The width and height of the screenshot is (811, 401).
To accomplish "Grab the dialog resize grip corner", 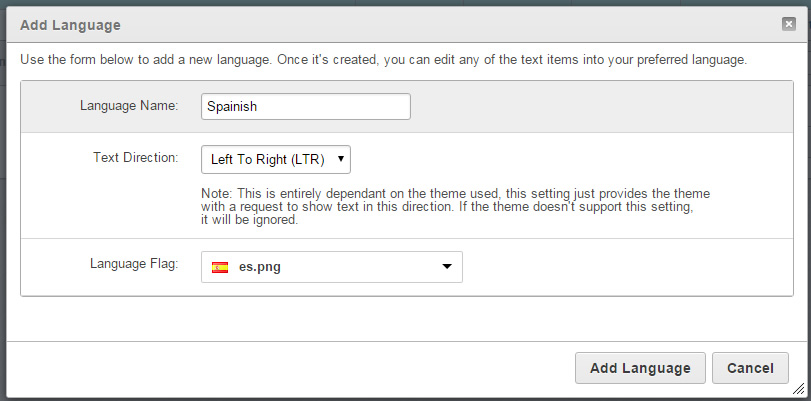I will coord(799,390).
